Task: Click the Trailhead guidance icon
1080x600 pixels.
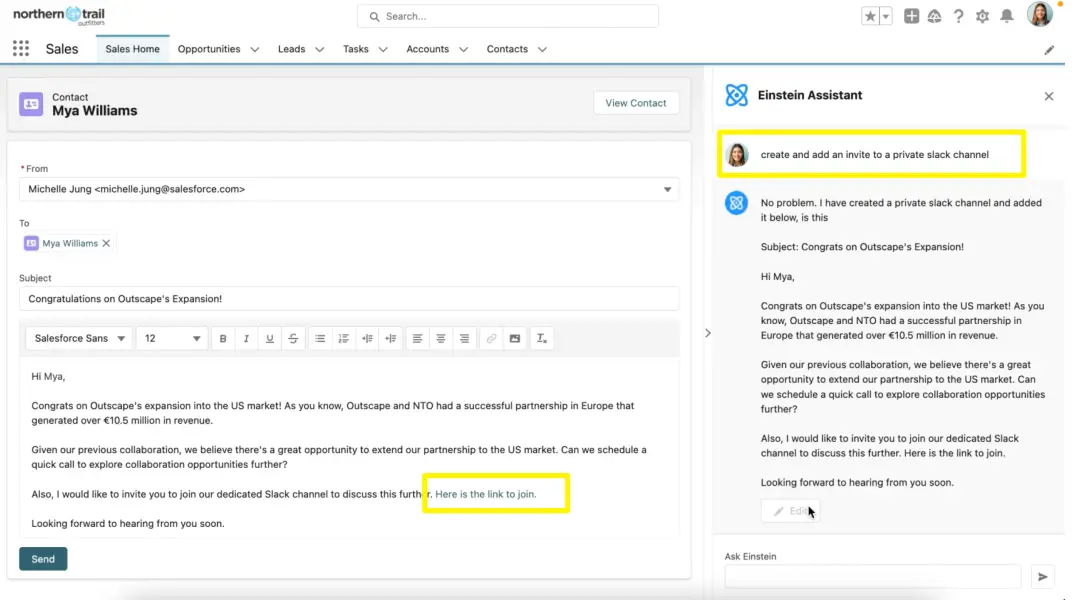Action: (935, 16)
